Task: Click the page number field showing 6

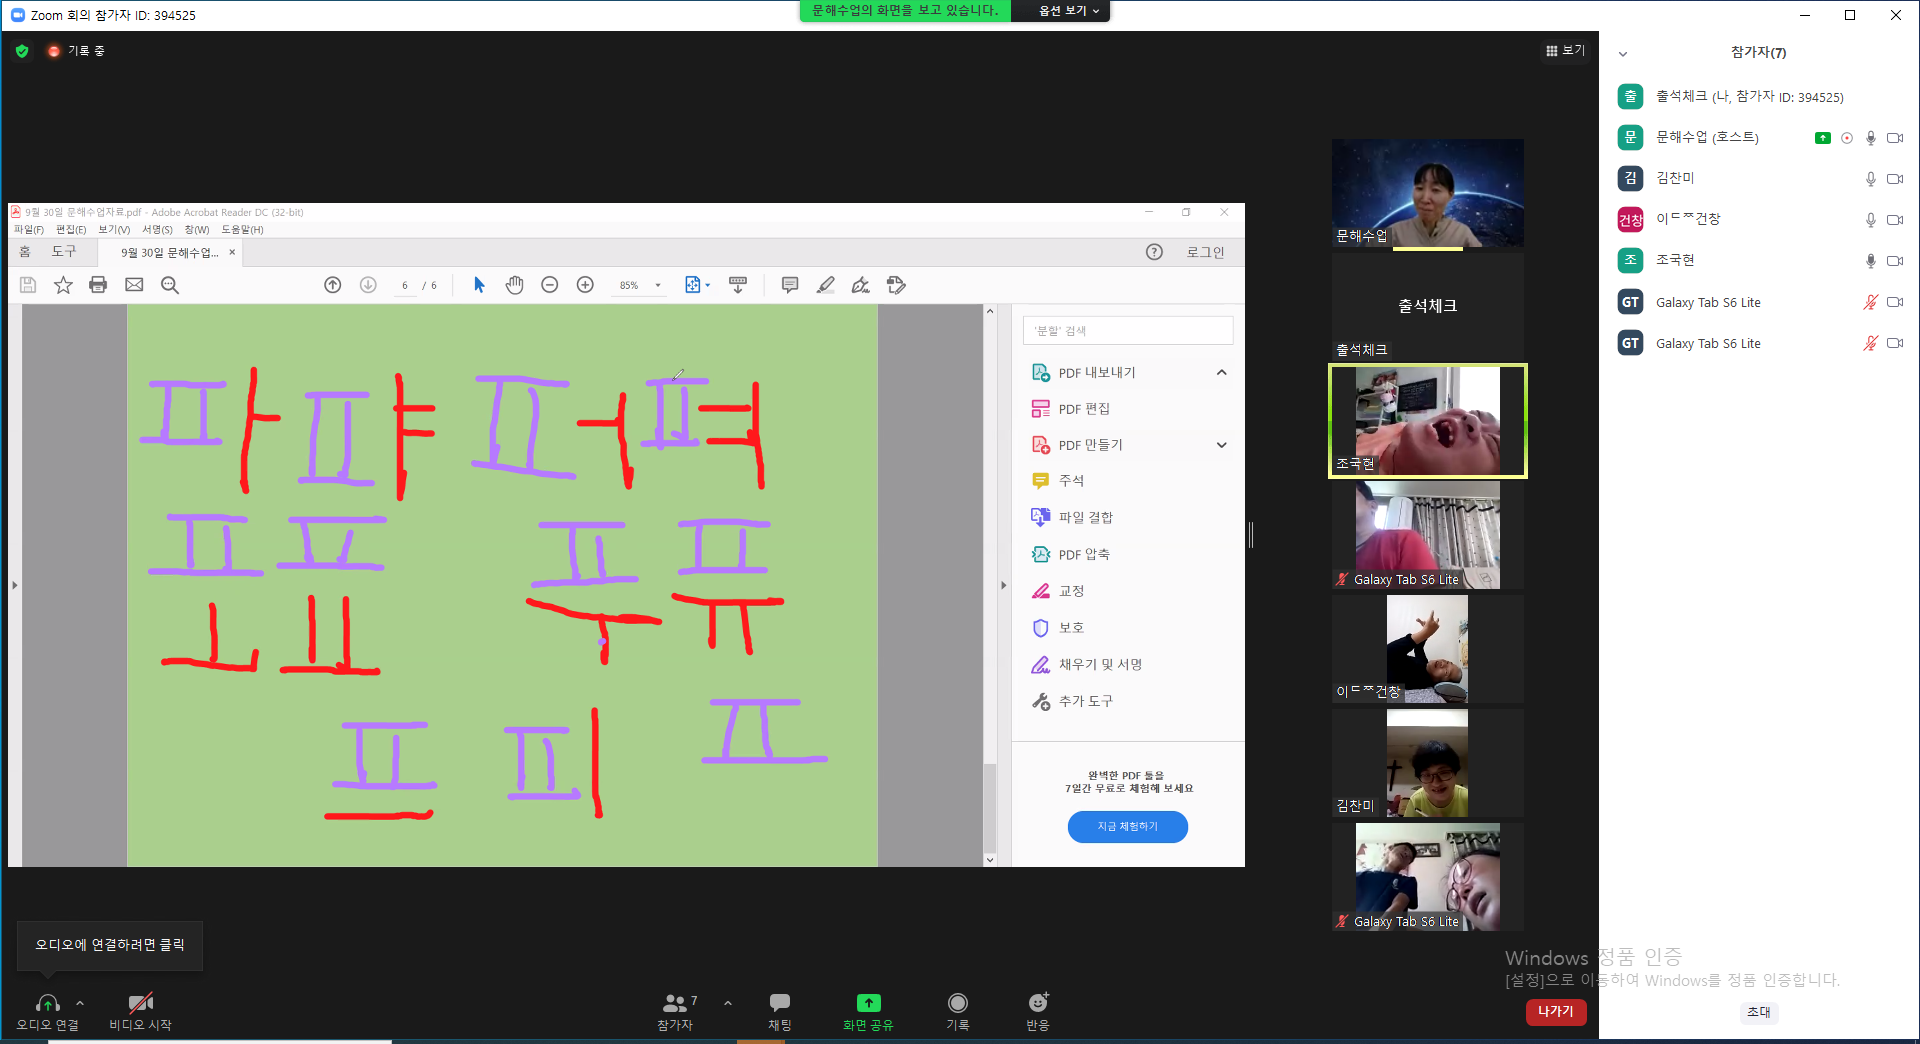Action: [405, 285]
